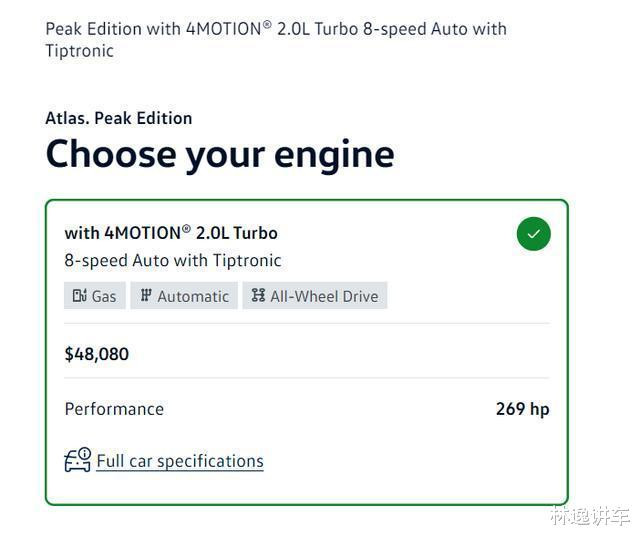640x539 pixels.
Task: Select the All-Wheel Drive tag label
Action: (324, 296)
